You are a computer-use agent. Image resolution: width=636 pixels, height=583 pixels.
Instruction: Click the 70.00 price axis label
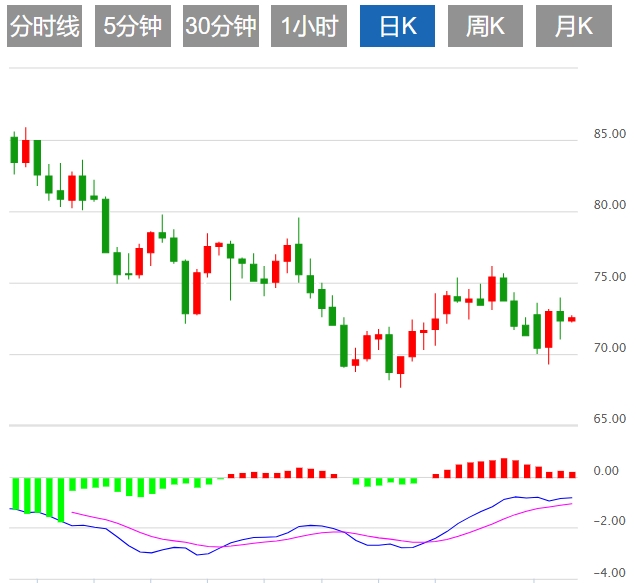coord(609,348)
